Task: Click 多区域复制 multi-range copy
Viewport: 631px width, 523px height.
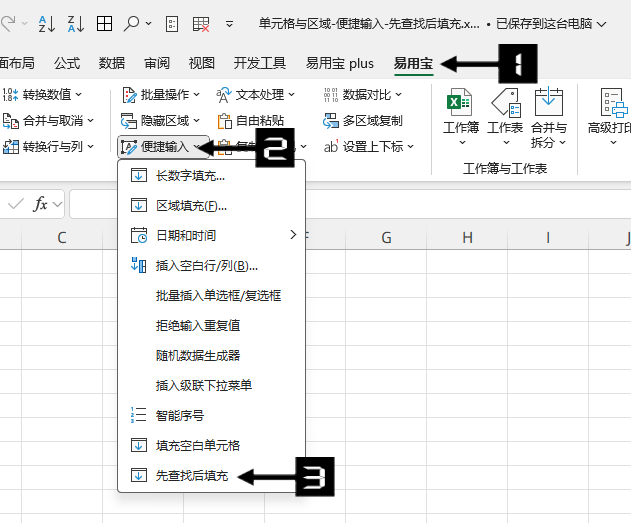Action: [363, 121]
